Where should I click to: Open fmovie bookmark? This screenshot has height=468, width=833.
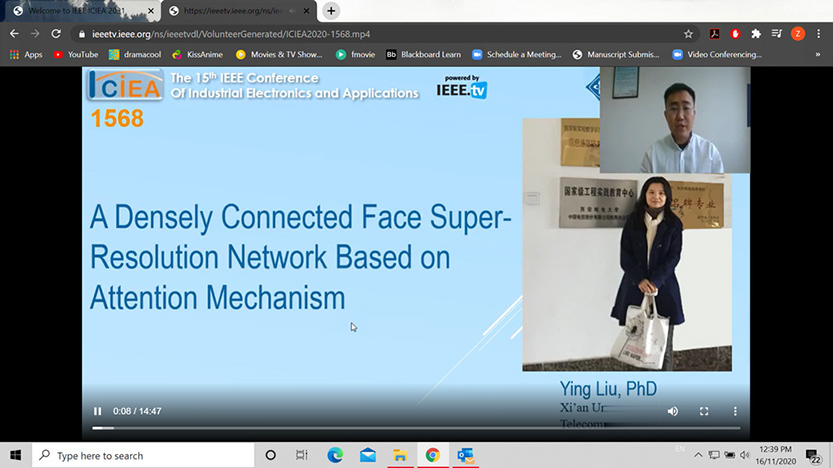point(355,54)
